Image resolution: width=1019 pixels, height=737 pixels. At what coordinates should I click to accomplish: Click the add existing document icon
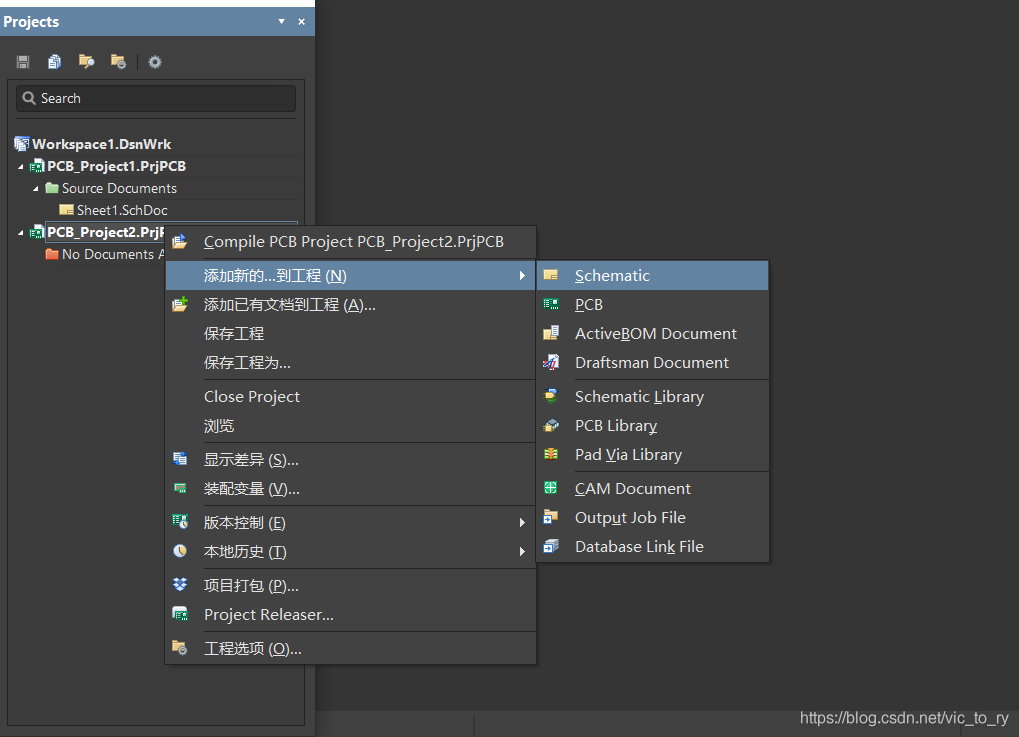coord(180,304)
